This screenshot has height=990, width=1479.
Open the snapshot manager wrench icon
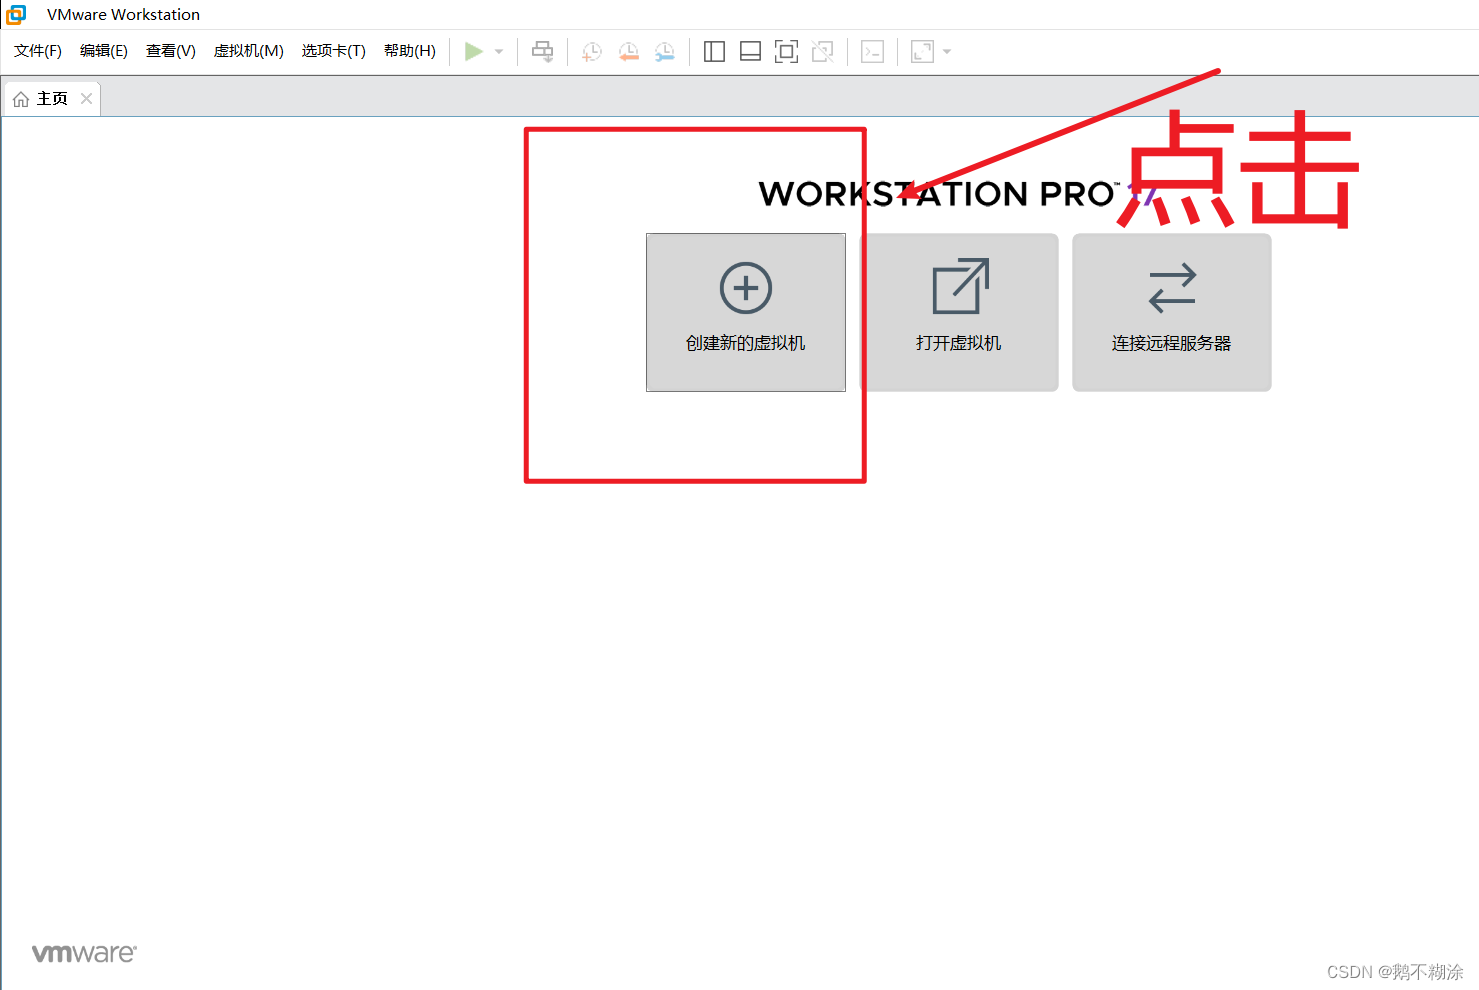(665, 52)
